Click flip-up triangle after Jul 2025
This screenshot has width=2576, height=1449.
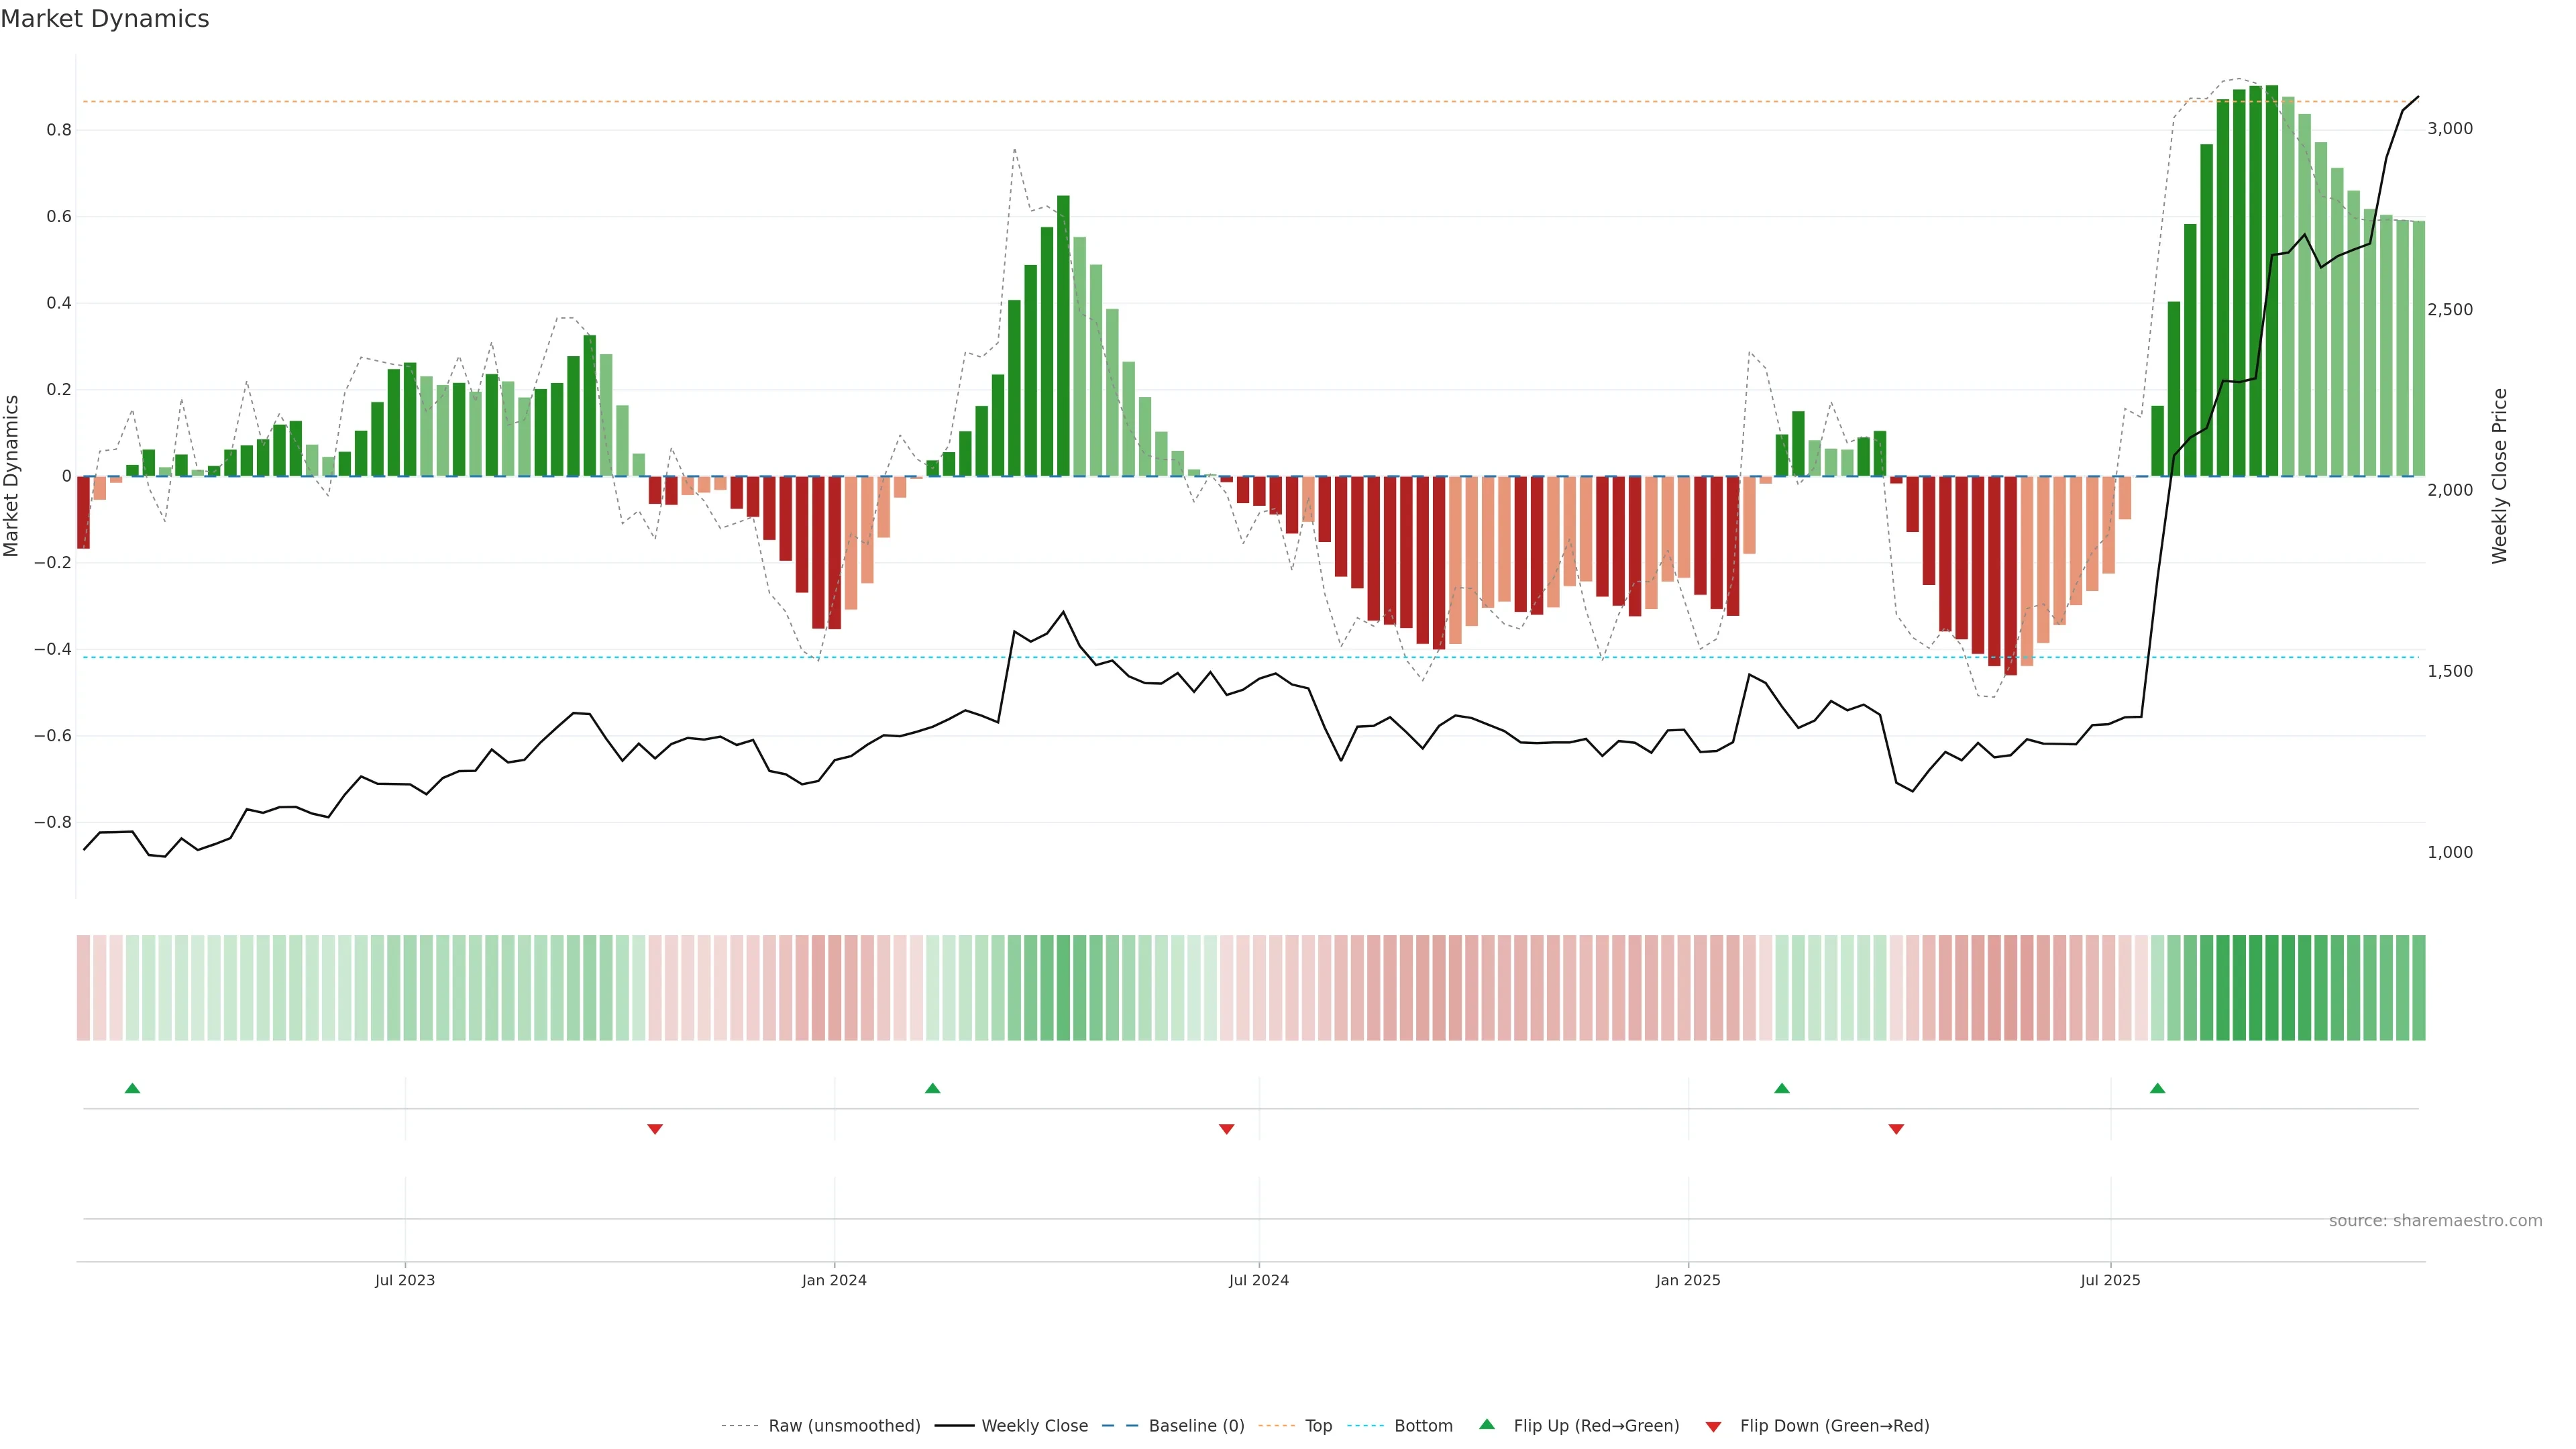point(2158,1088)
